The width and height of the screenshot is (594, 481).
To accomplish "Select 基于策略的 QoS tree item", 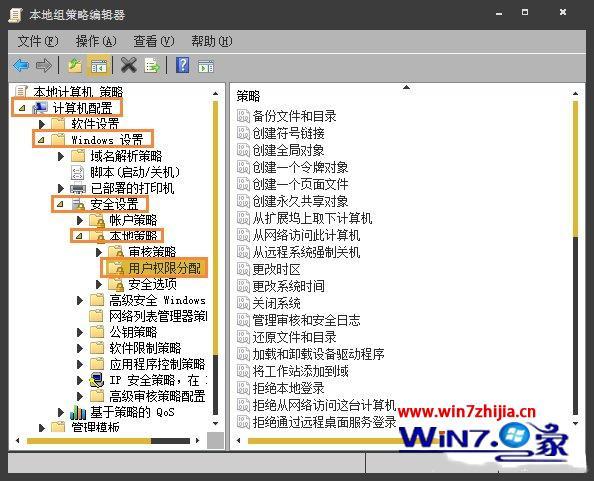I will coord(132,412).
